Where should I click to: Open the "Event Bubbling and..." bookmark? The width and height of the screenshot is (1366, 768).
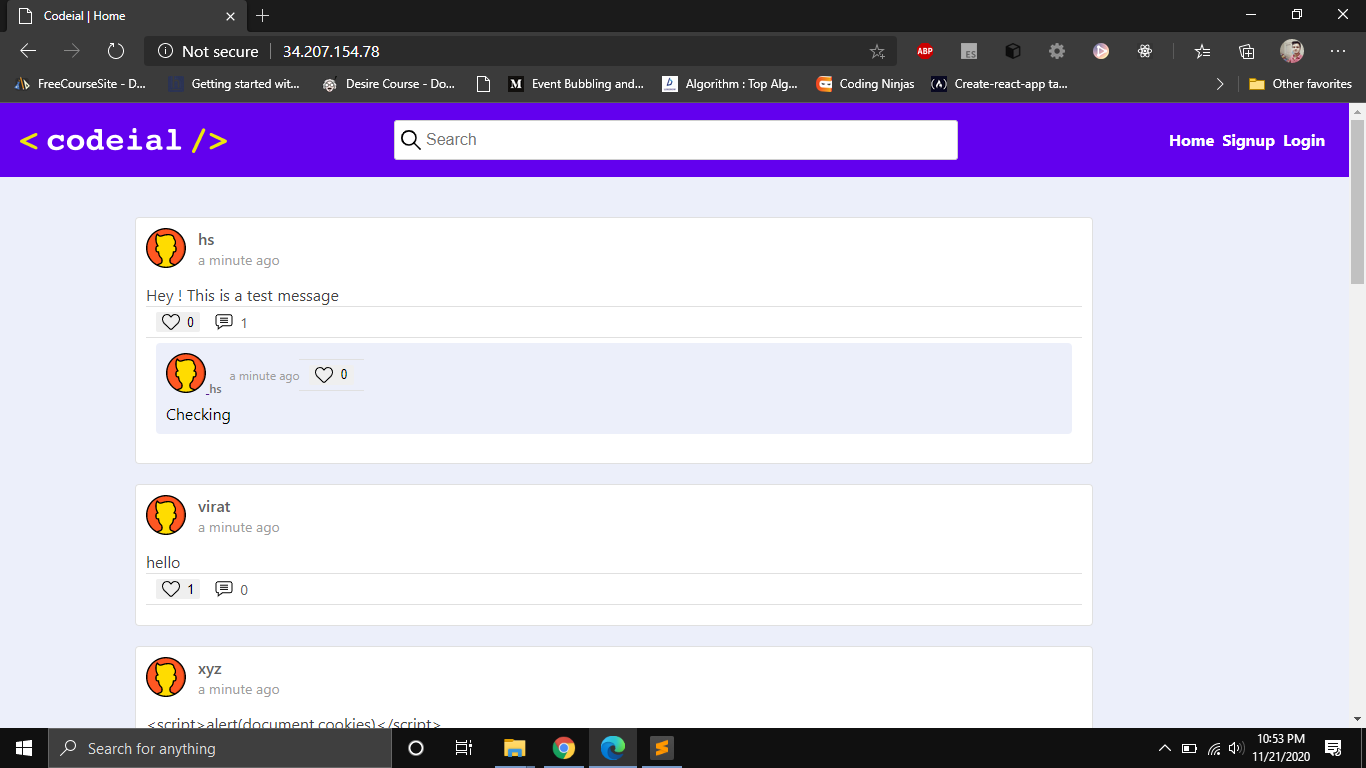[576, 84]
